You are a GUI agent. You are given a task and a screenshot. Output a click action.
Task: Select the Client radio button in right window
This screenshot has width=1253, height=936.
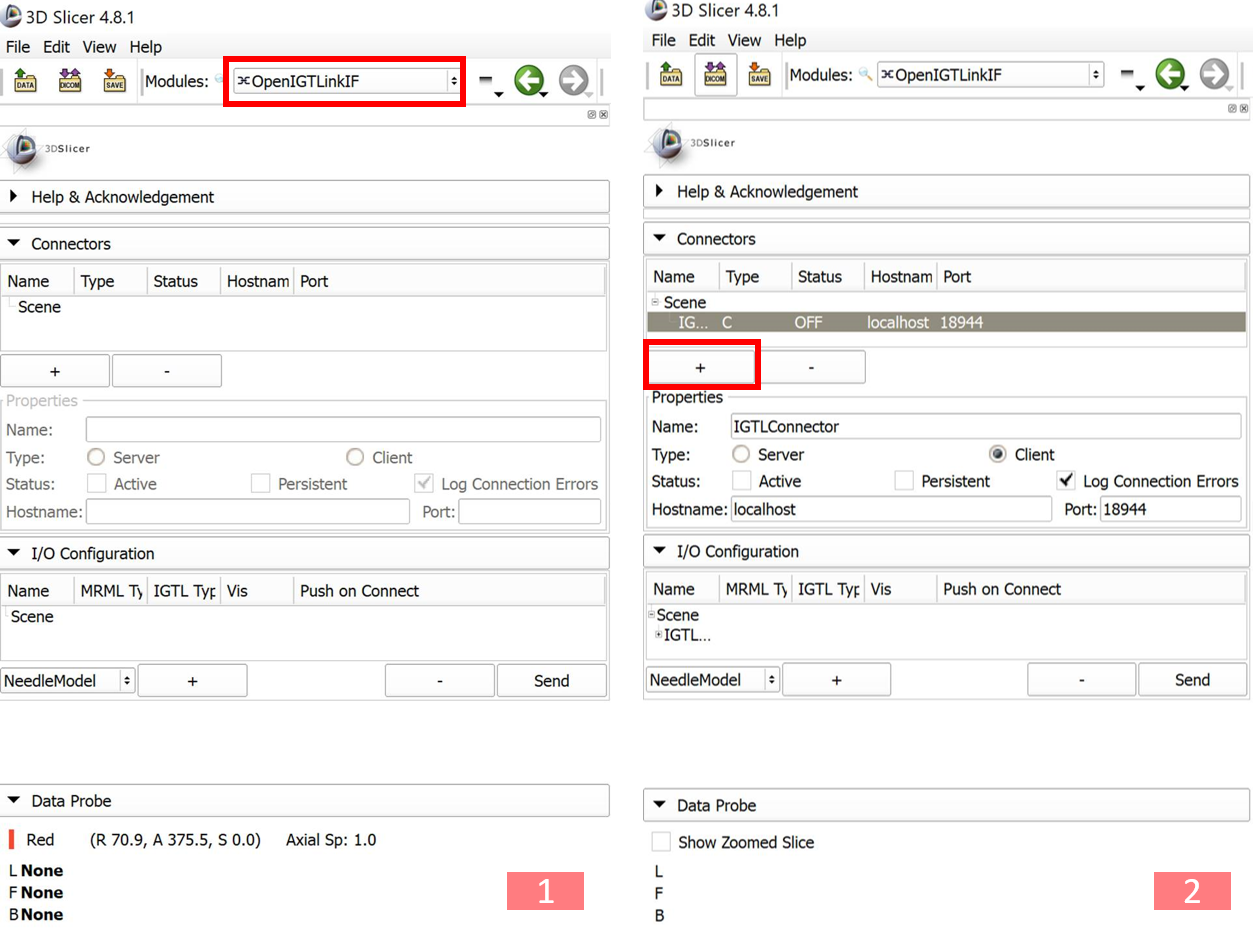tap(997, 454)
